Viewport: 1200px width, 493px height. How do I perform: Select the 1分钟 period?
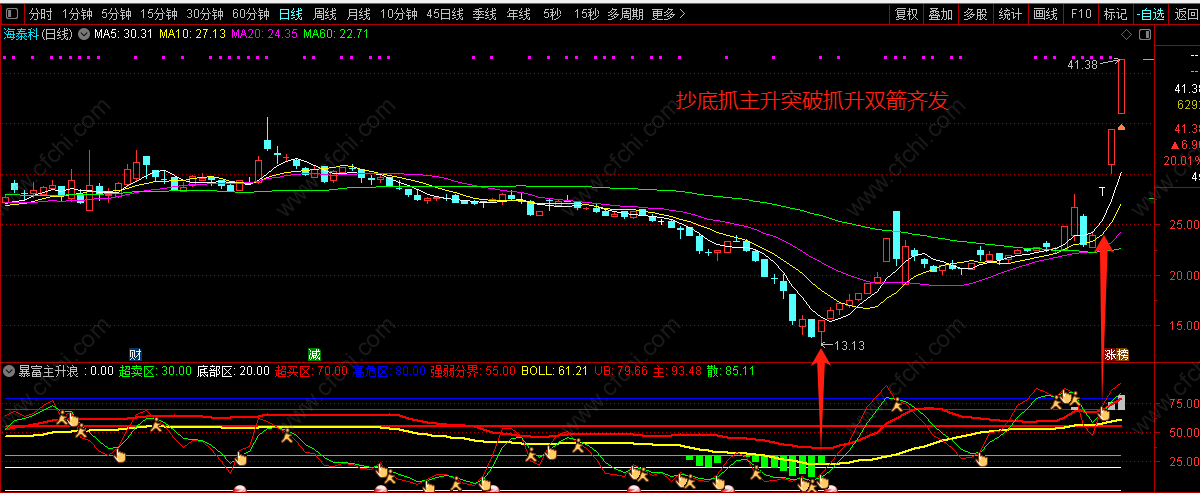pyautogui.click(x=78, y=14)
